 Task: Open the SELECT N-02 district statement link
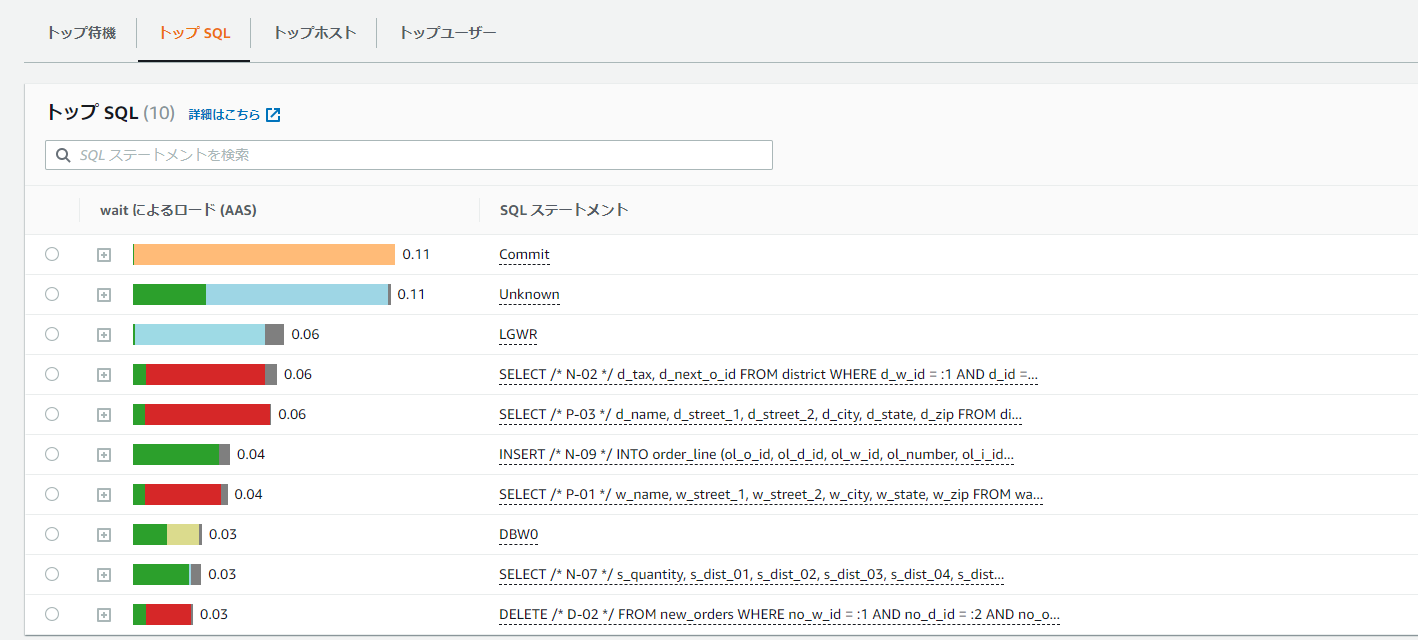coord(768,375)
